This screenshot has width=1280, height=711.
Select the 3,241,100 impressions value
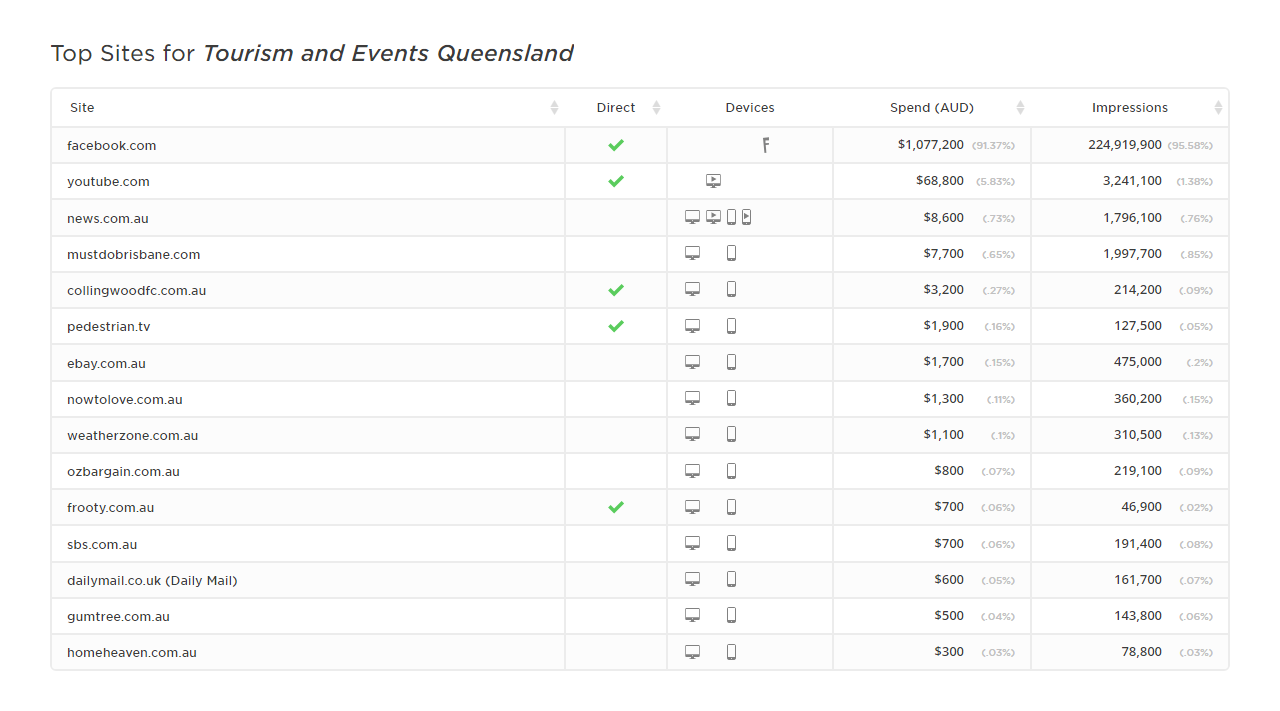pos(1133,181)
